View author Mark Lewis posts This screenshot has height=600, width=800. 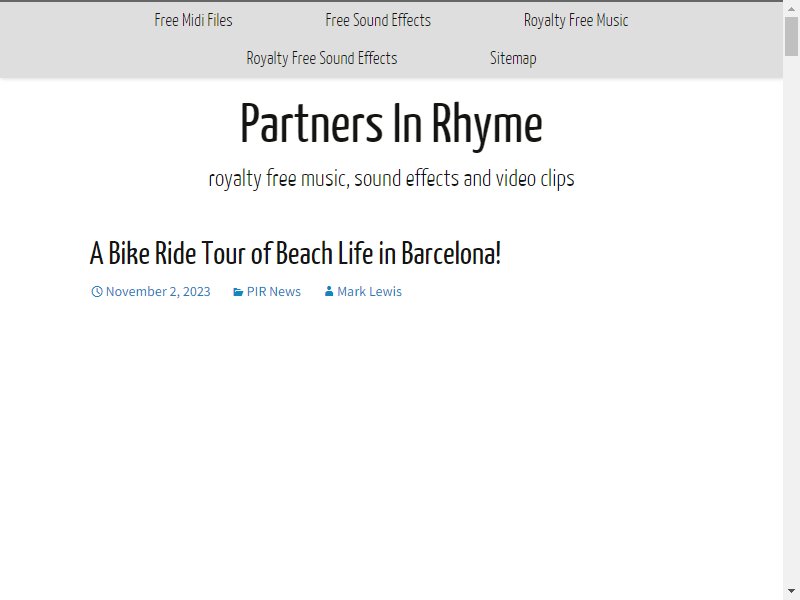coord(369,291)
